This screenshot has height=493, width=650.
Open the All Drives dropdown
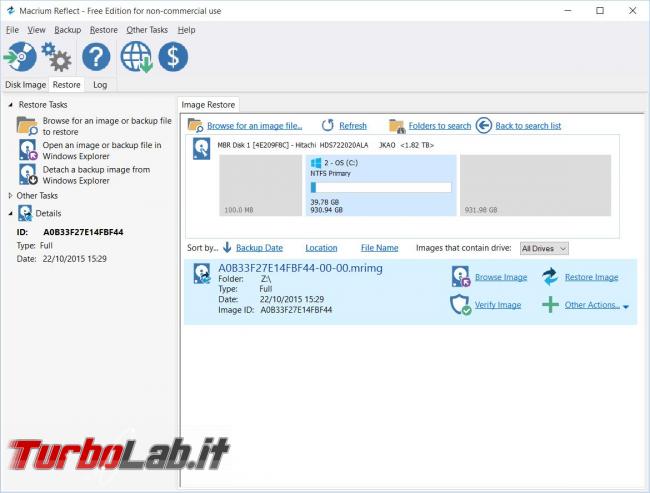pyautogui.click(x=544, y=248)
